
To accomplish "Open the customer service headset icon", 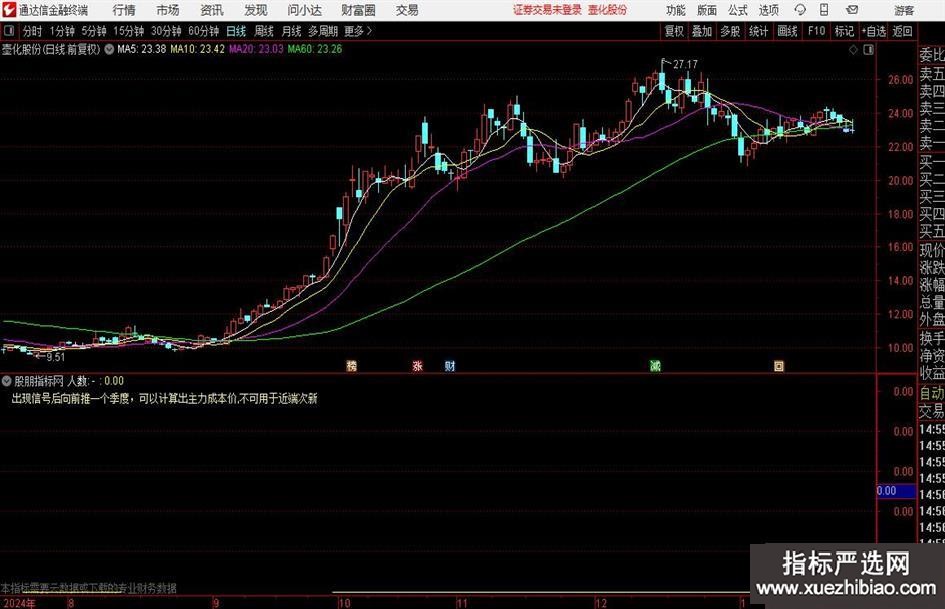I will tap(800, 10).
